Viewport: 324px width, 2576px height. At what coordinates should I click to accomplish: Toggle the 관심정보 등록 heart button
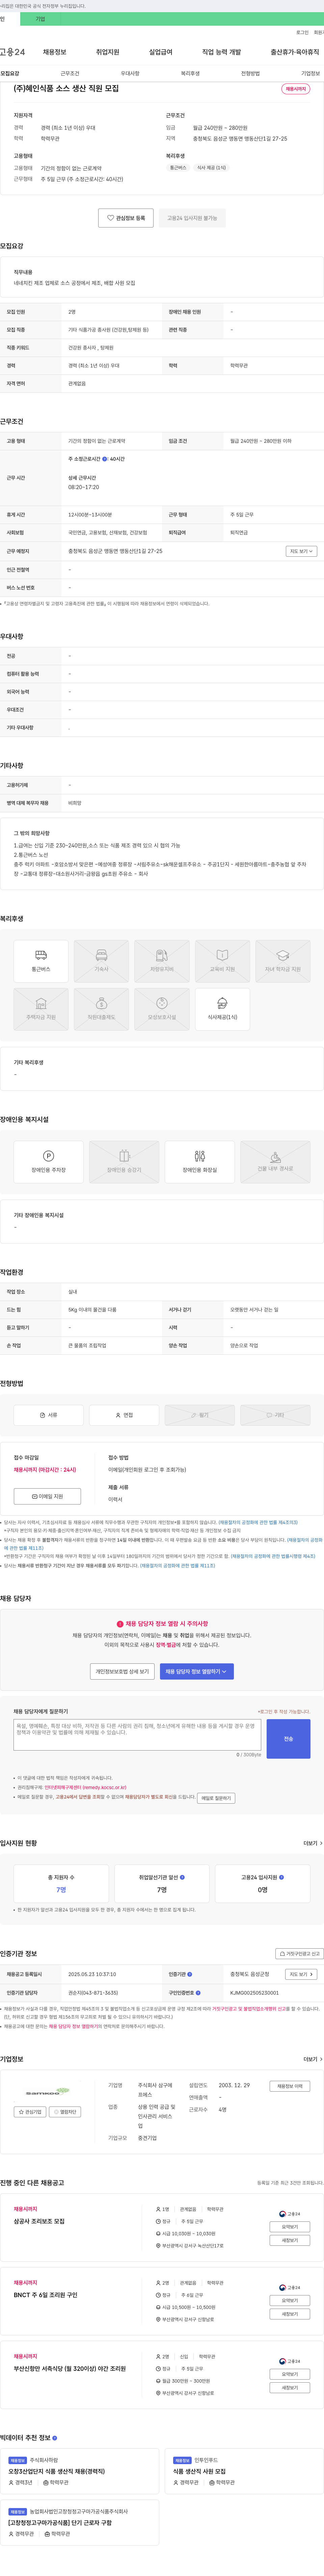coord(126,218)
